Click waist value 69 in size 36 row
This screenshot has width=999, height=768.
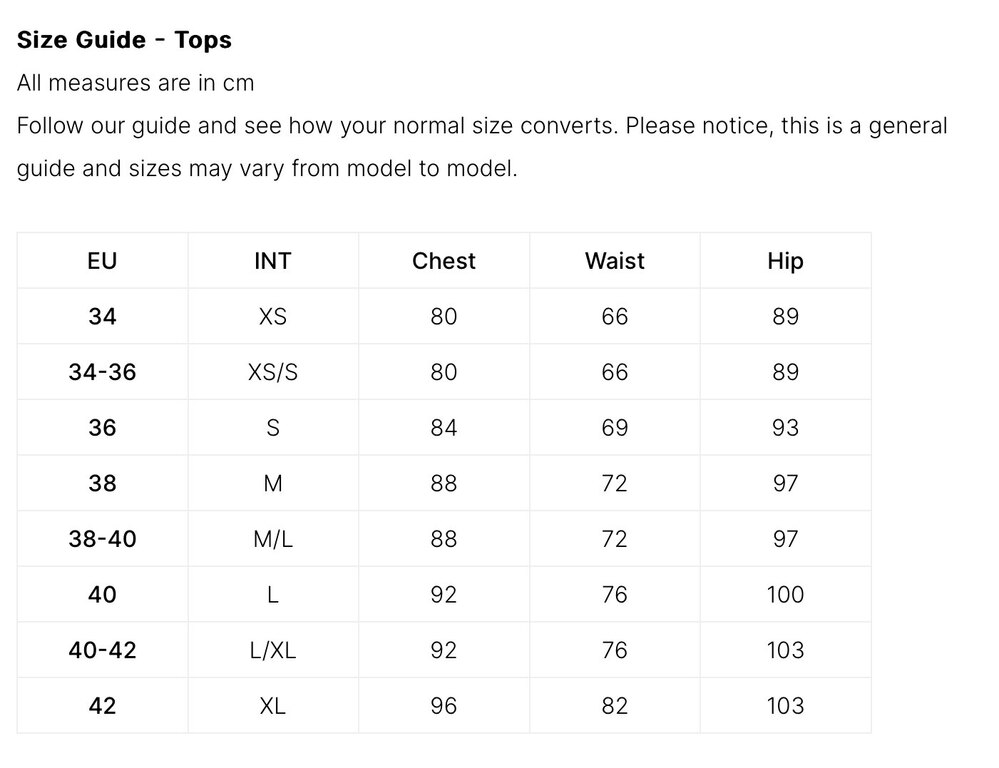coord(615,428)
